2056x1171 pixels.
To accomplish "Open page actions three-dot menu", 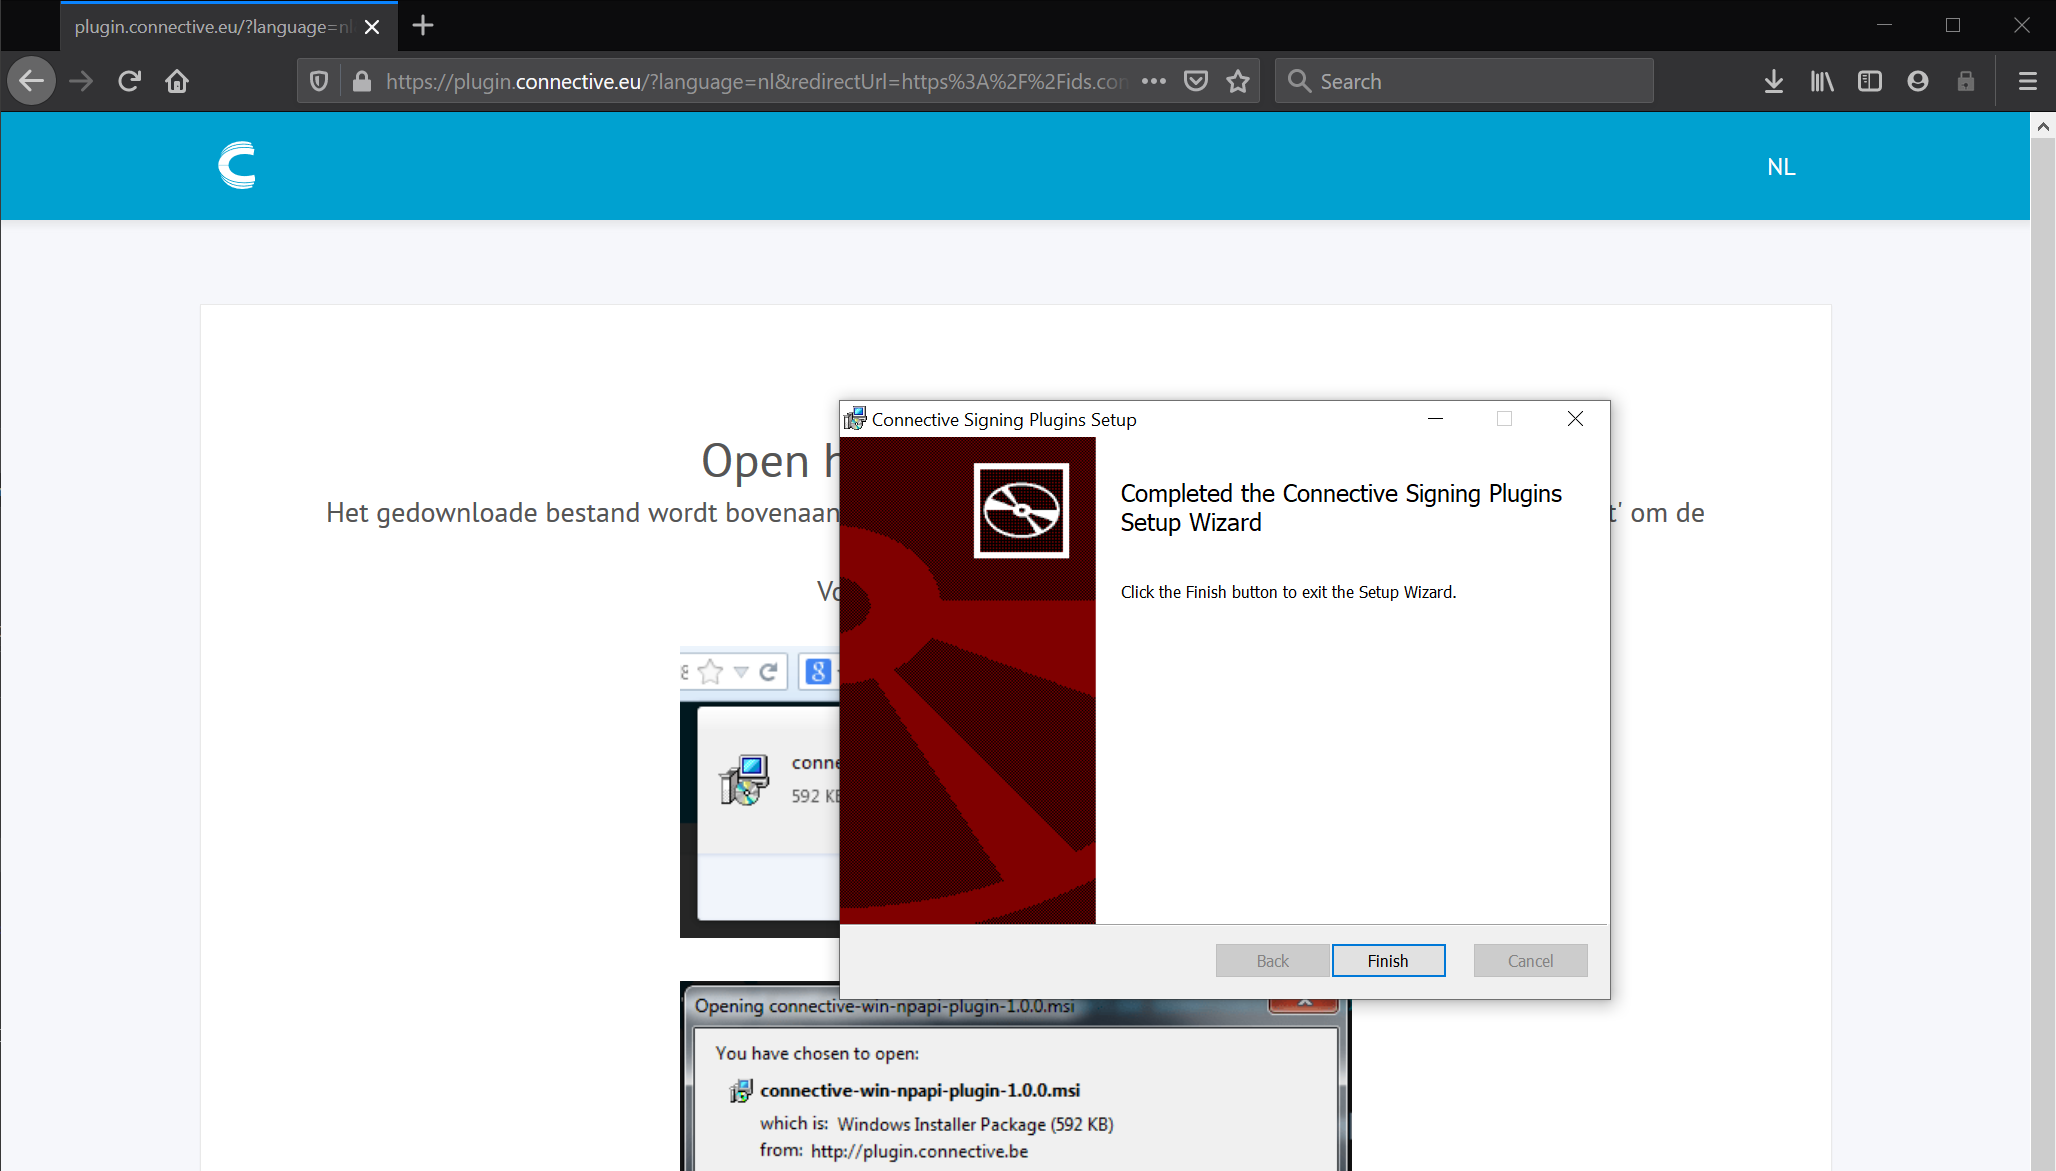I will pyautogui.click(x=1154, y=81).
